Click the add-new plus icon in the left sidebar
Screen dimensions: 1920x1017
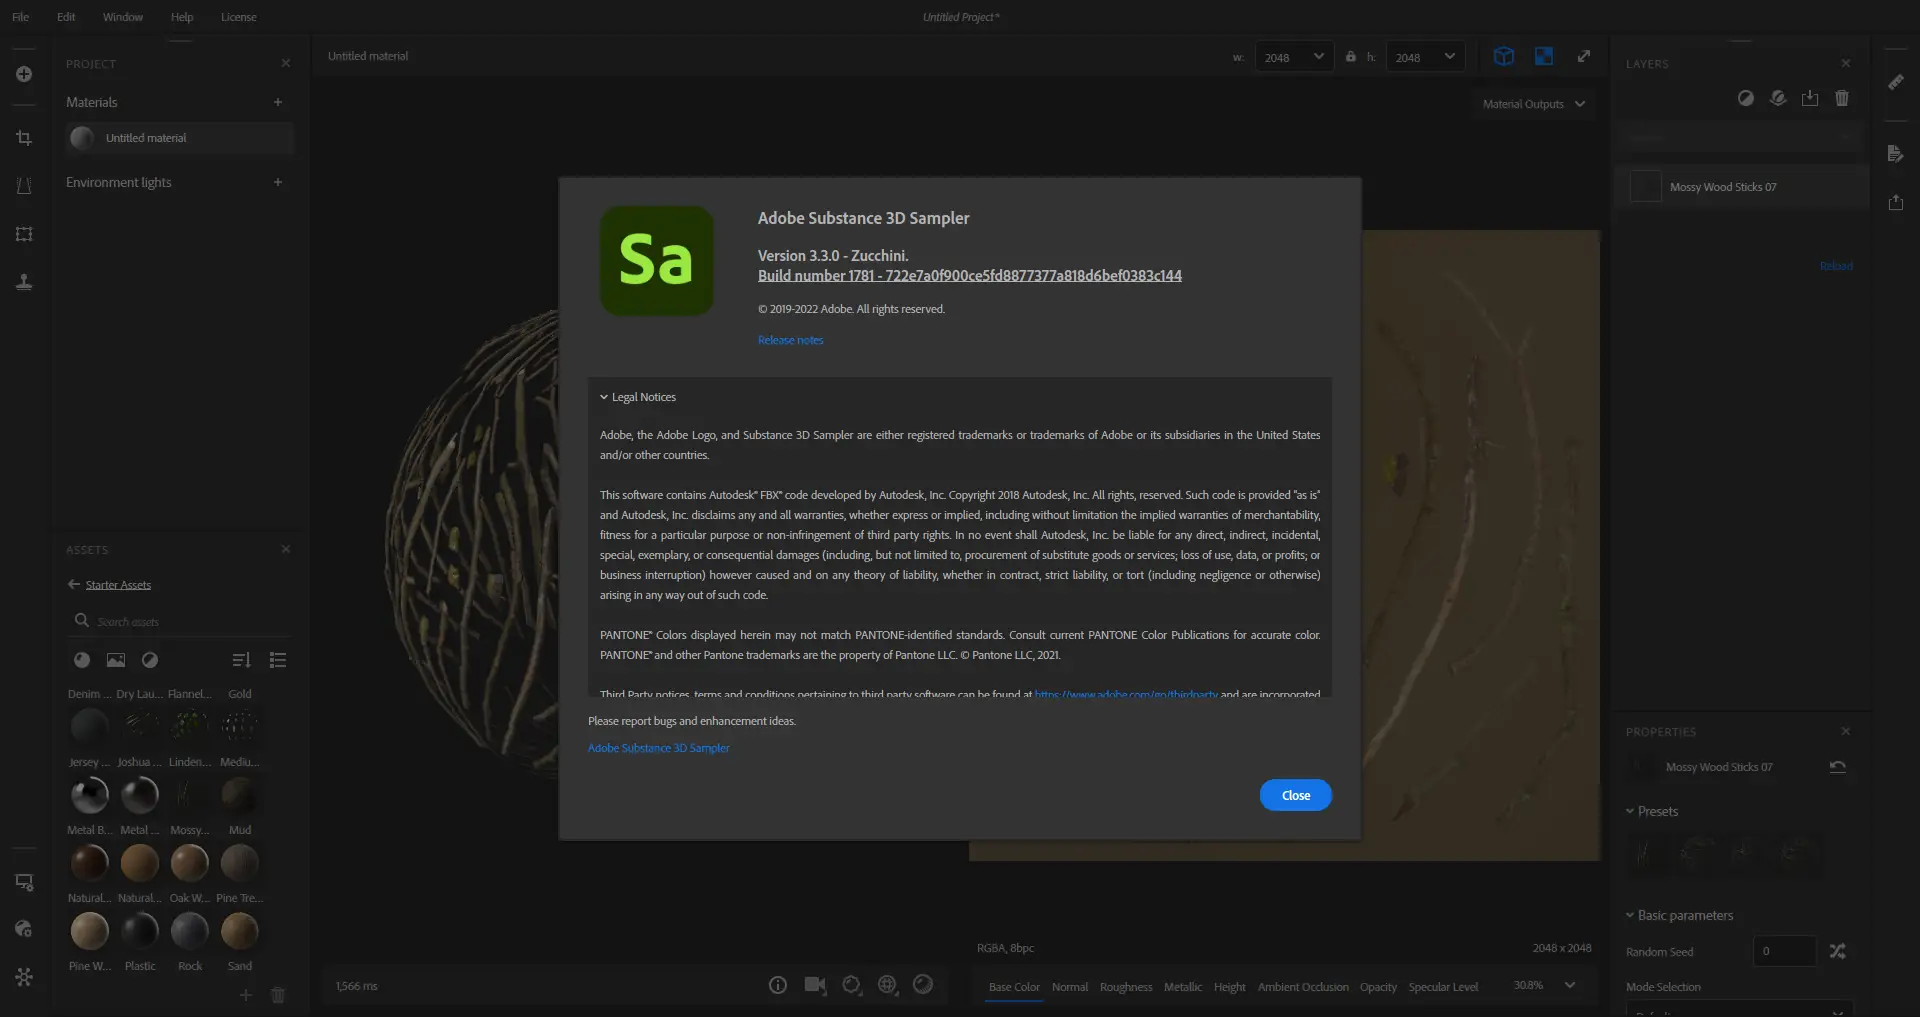point(24,74)
